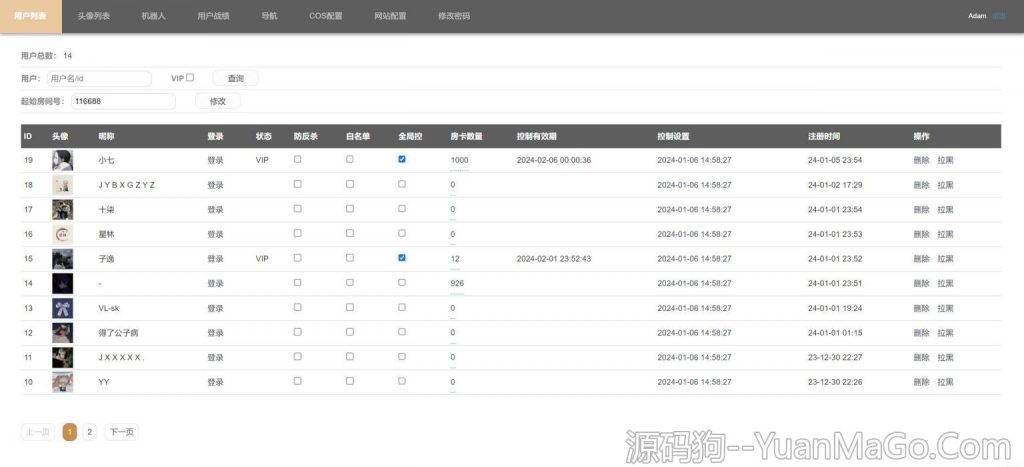1024x467 pixels.
Task: Click the 注册时间 column header
Action: [824, 137]
